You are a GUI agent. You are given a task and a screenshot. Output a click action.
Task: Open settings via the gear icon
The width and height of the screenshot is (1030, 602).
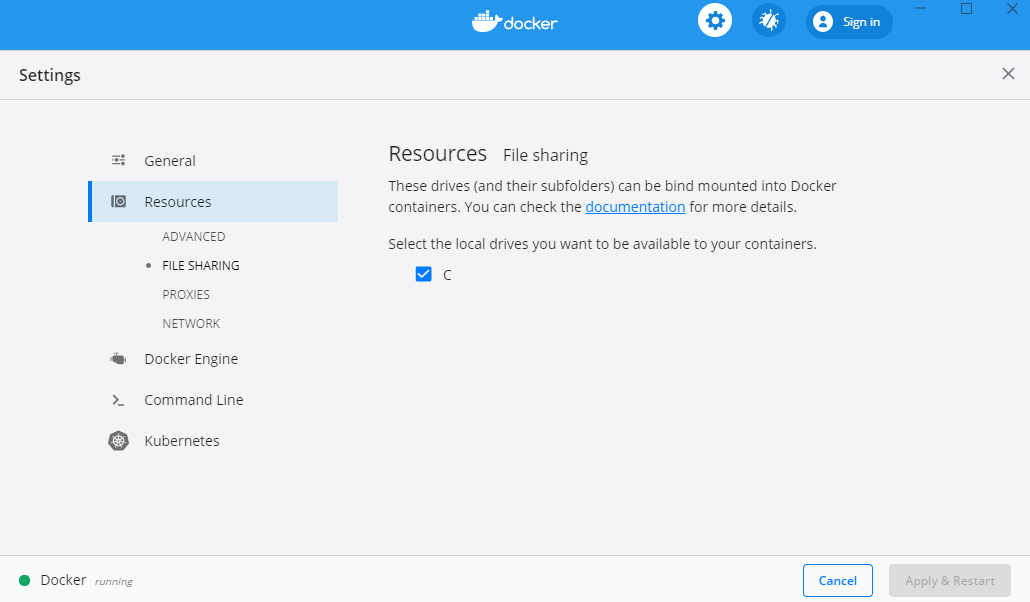point(715,20)
